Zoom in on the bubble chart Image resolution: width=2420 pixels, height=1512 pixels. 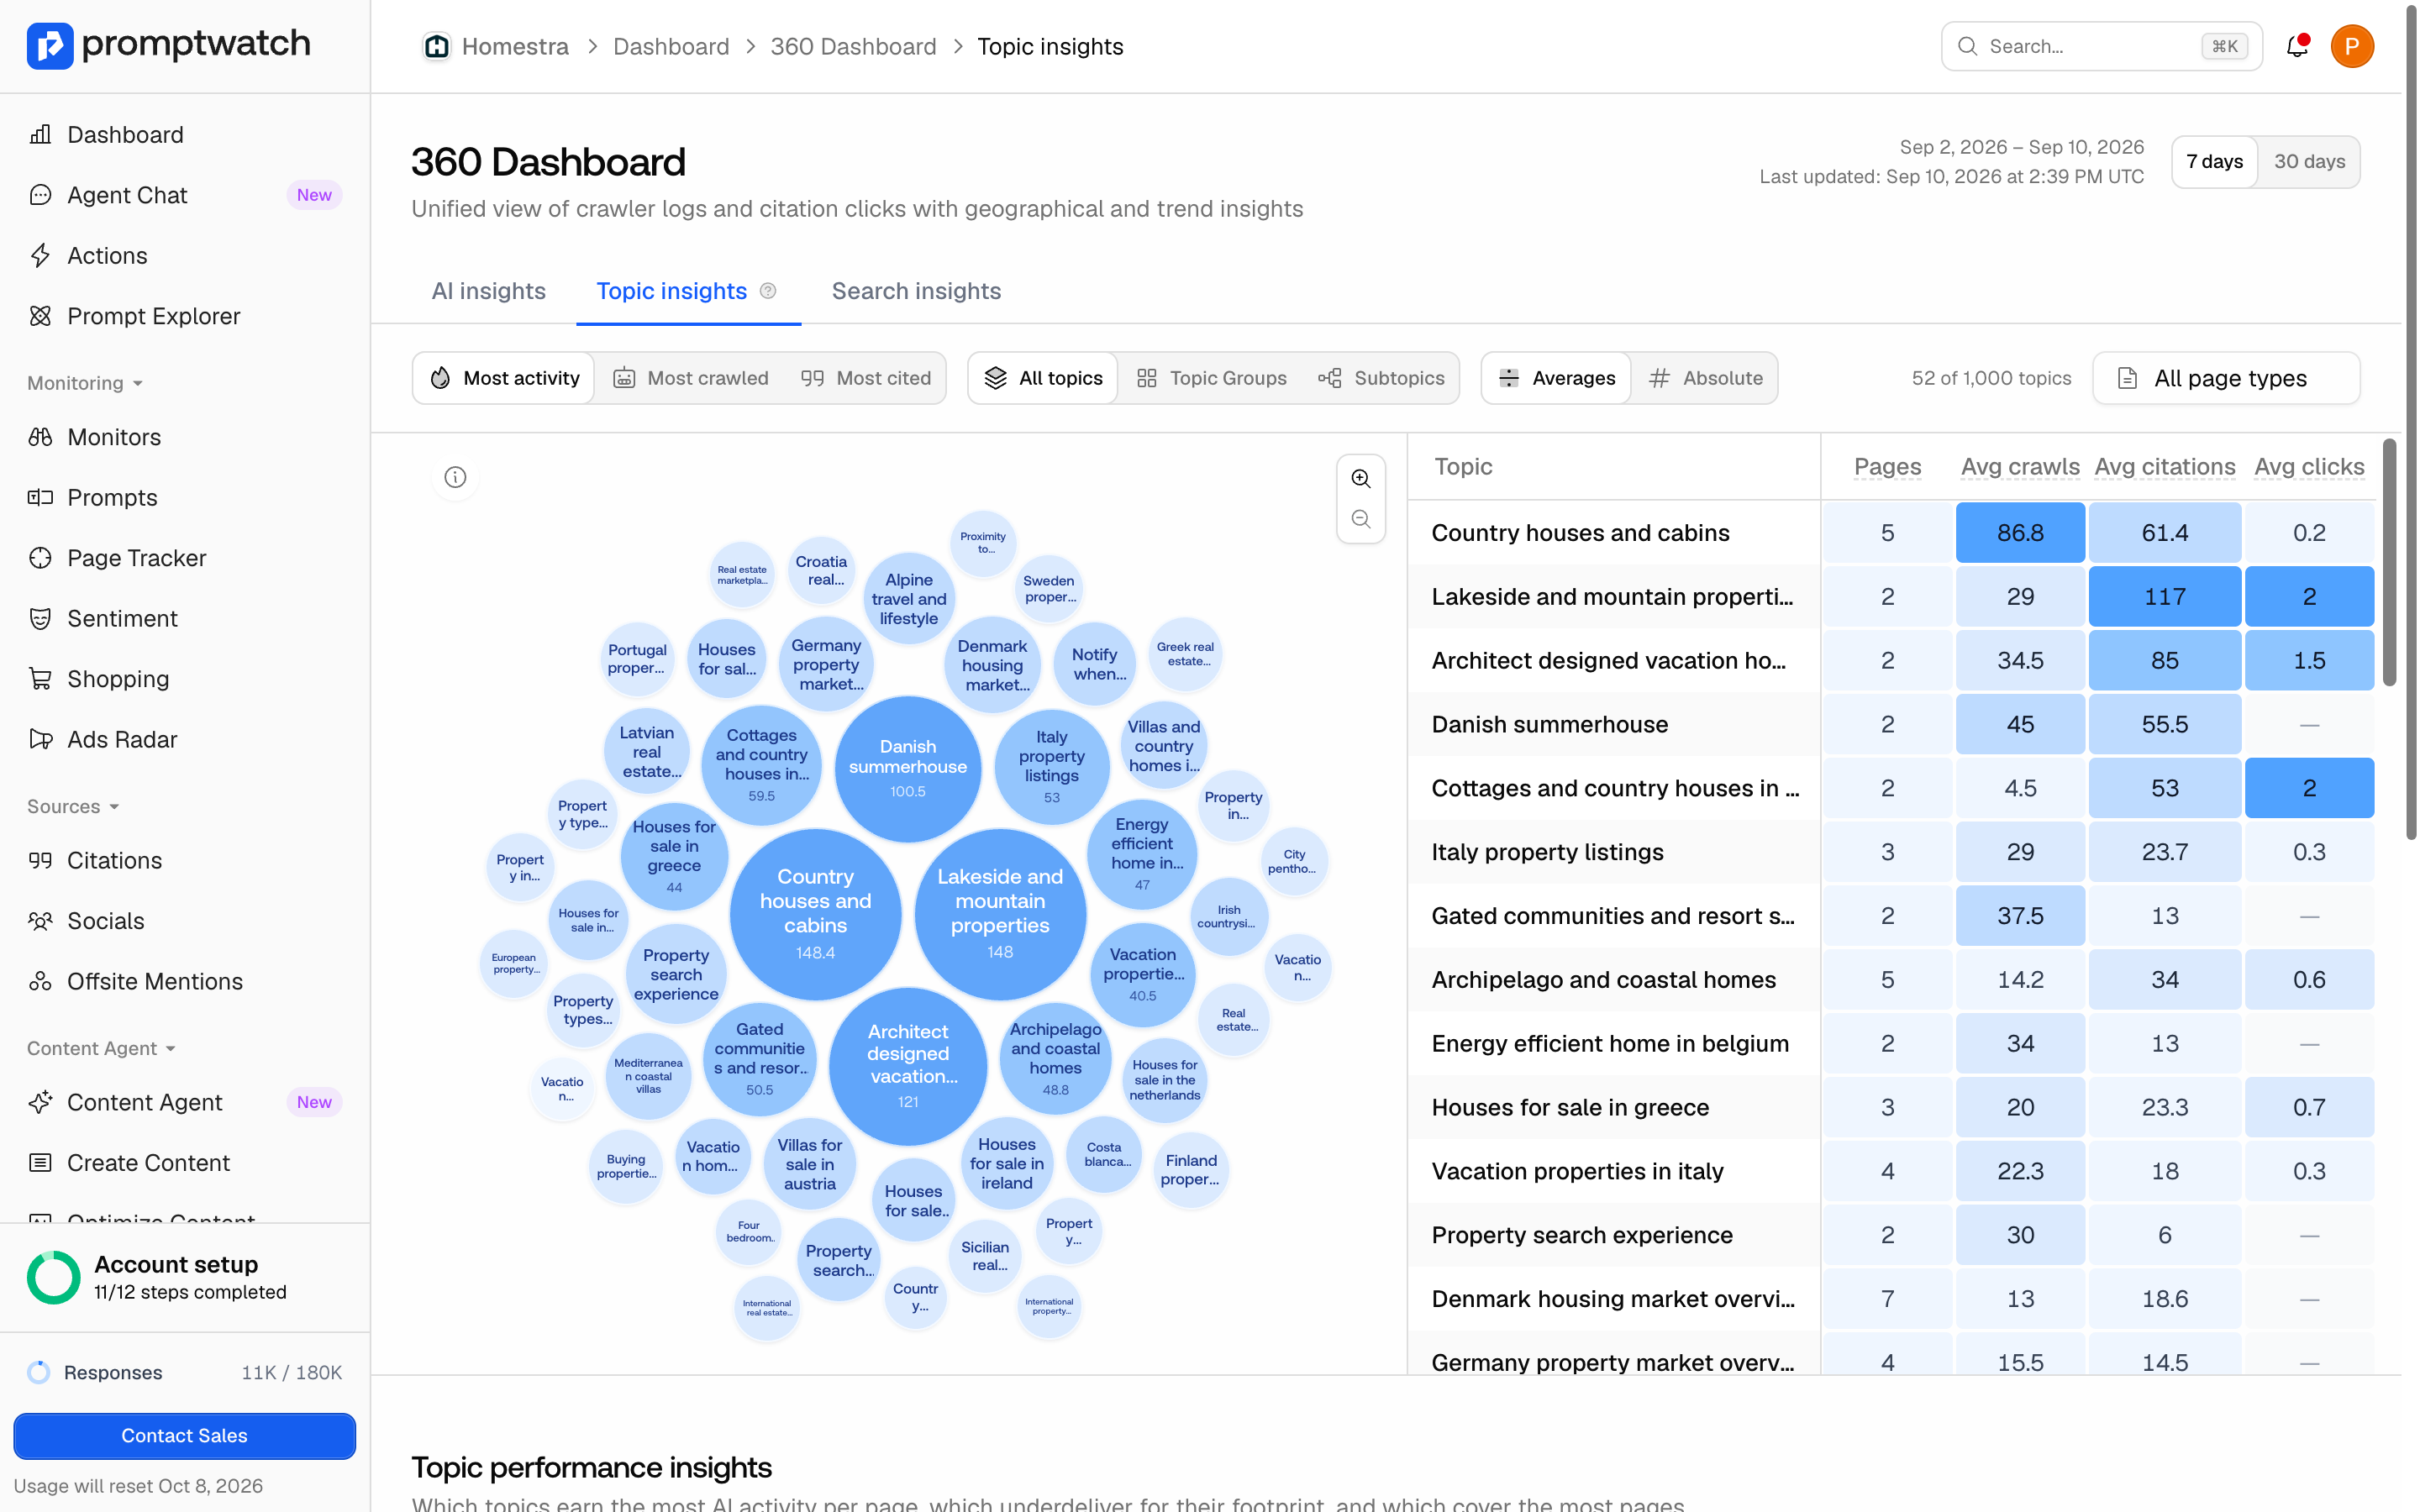point(1361,478)
